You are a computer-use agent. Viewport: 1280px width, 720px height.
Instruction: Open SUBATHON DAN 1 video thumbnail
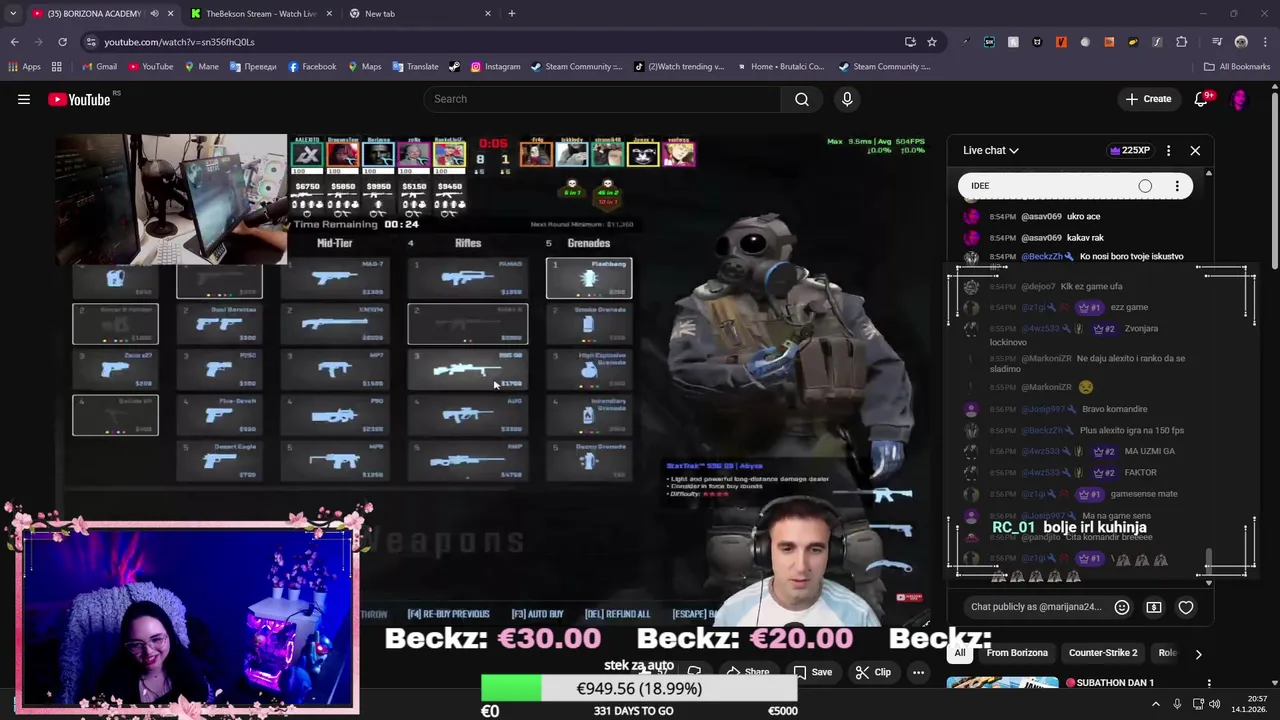tap(1002, 684)
